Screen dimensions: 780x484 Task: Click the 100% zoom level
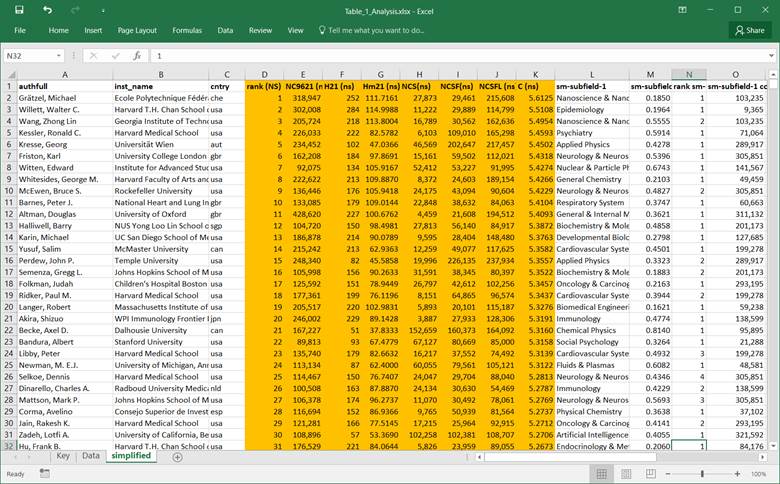(x=758, y=474)
